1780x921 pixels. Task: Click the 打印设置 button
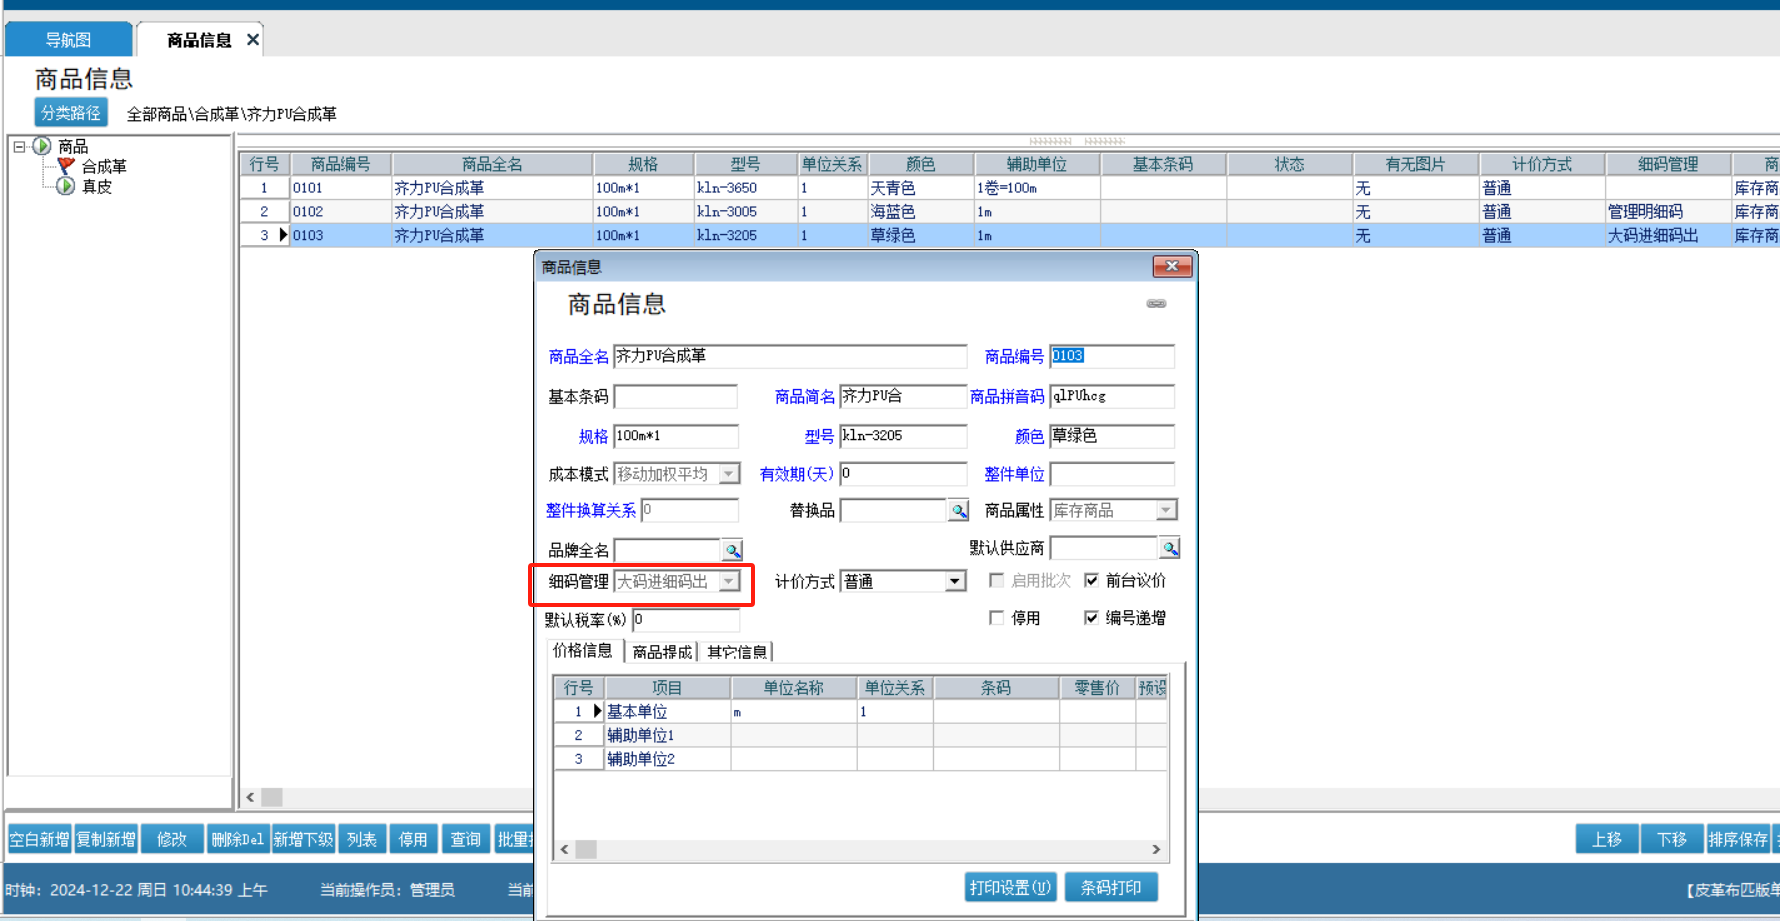click(1010, 887)
